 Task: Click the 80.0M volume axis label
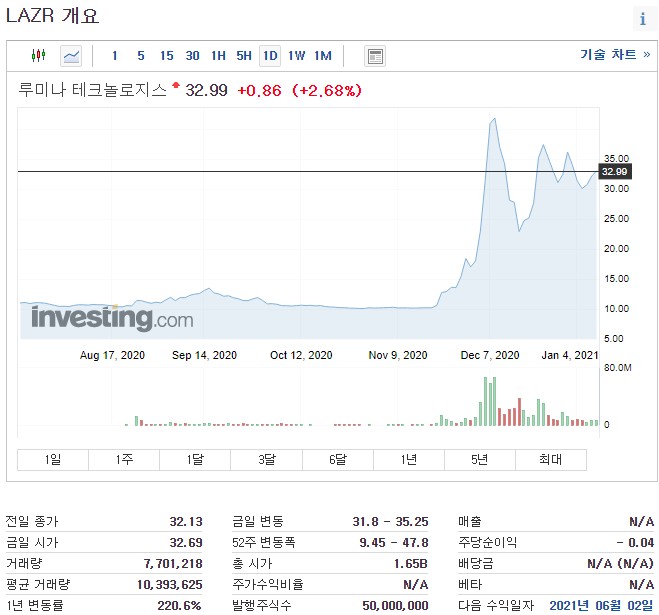[617, 368]
